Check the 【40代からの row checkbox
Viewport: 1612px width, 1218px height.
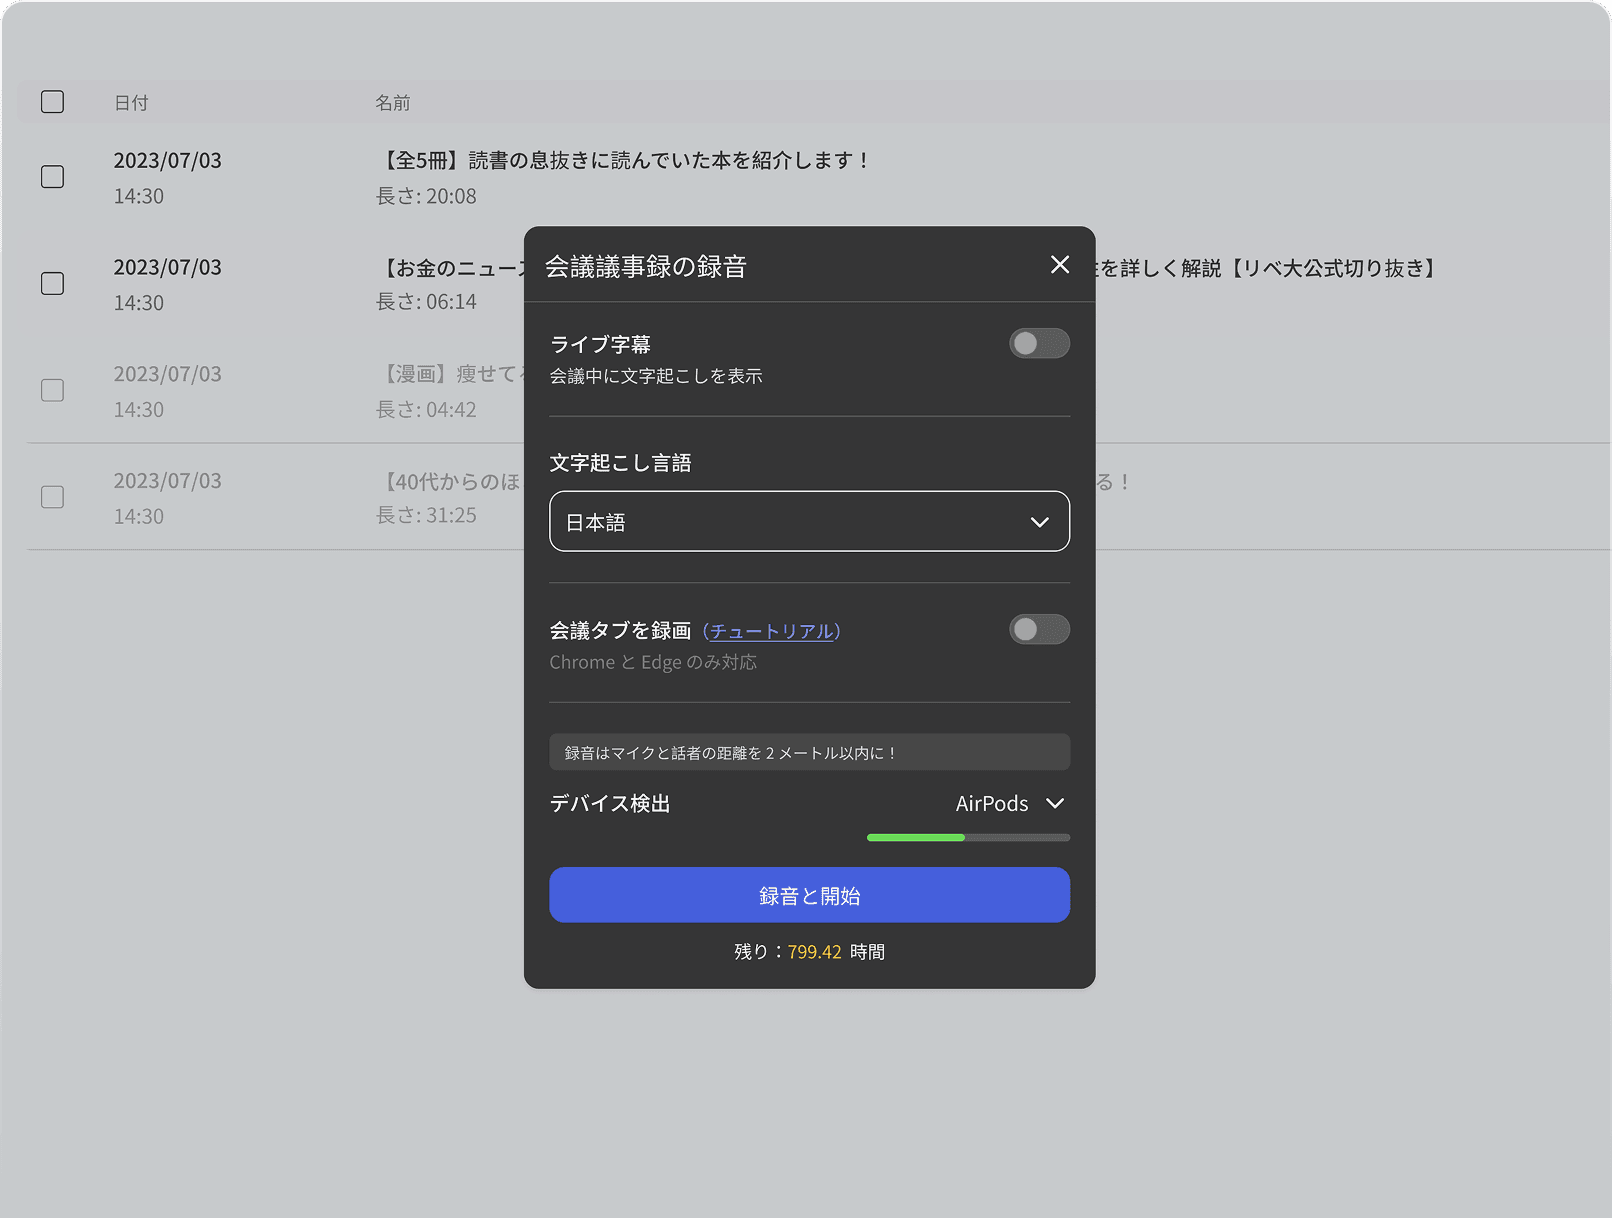click(53, 497)
